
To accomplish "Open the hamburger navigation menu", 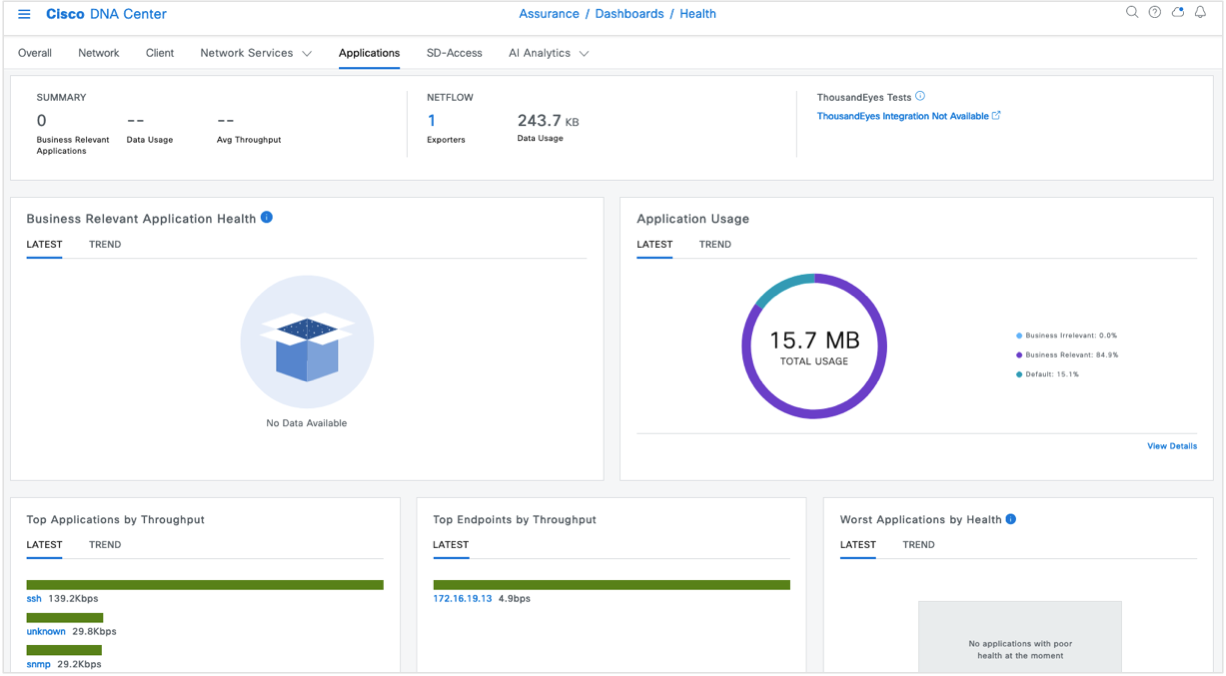I will coord(24,13).
